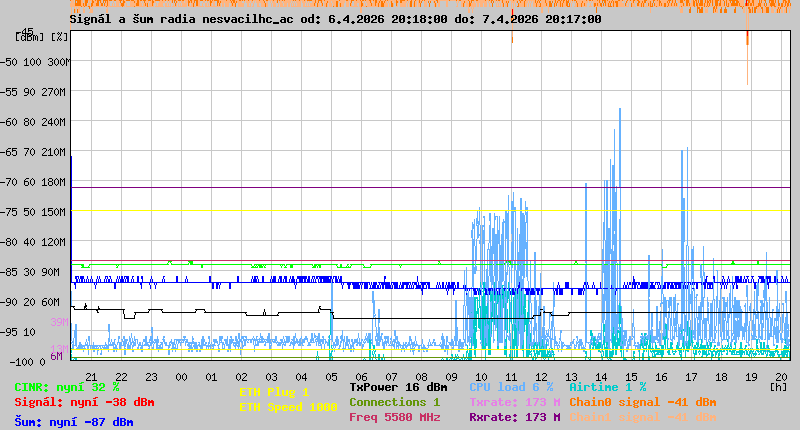Viewport: 800px width, 430px height.
Task: Click the 'CPU load 6 %' legend label
Action: pyautogui.click(x=511, y=388)
